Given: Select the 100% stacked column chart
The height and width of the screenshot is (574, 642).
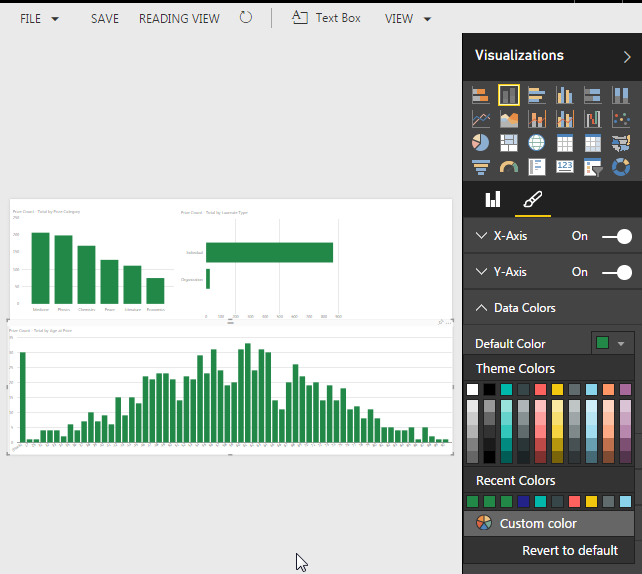Looking at the screenshot, I should click(621, 95).
